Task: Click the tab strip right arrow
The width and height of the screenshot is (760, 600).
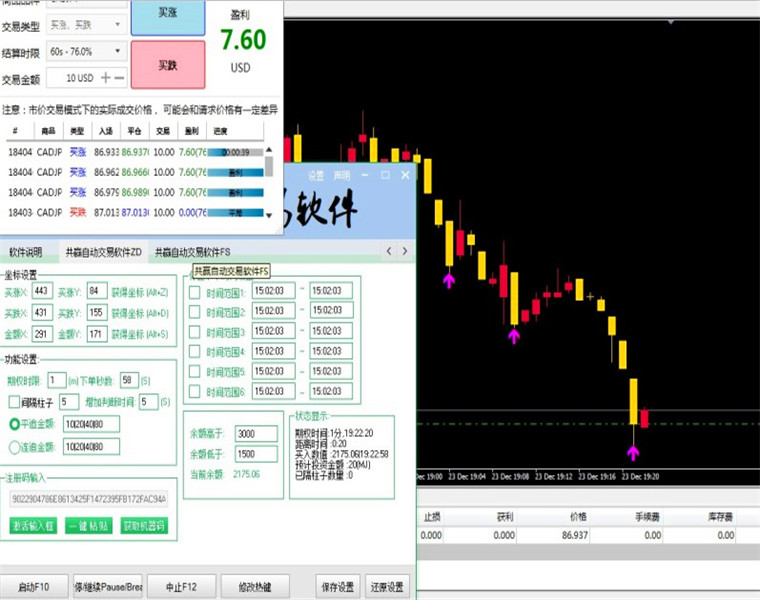Action: click(x=405, y=251)
